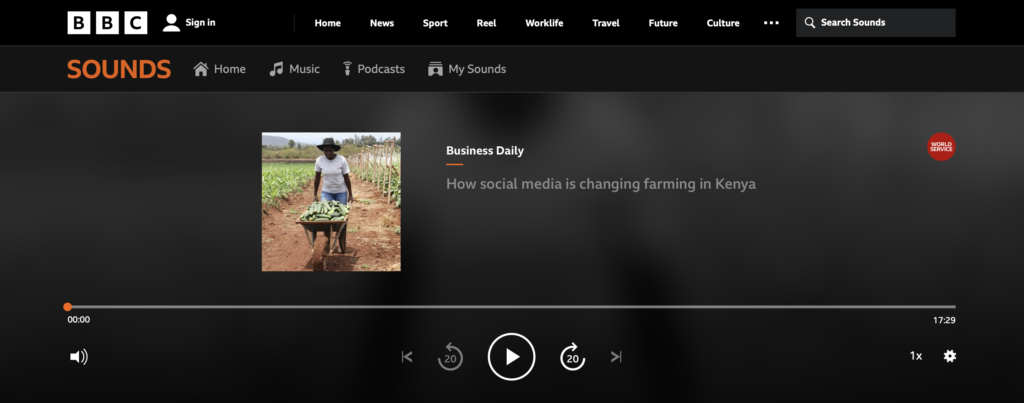Open the Business Daily programme link
This screenshot has width=1024, height=403.
tap(485, 151)
